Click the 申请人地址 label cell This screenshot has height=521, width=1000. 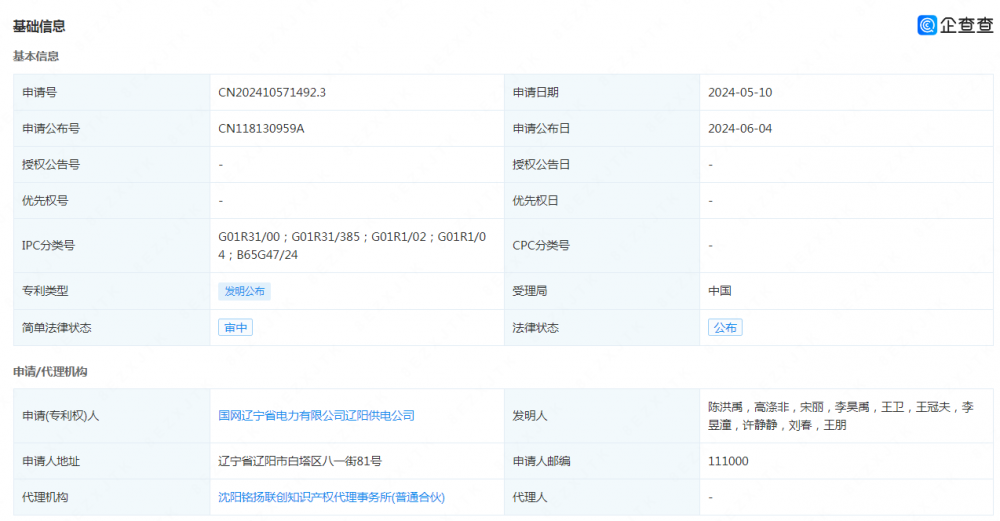click(x=112, y=461)
